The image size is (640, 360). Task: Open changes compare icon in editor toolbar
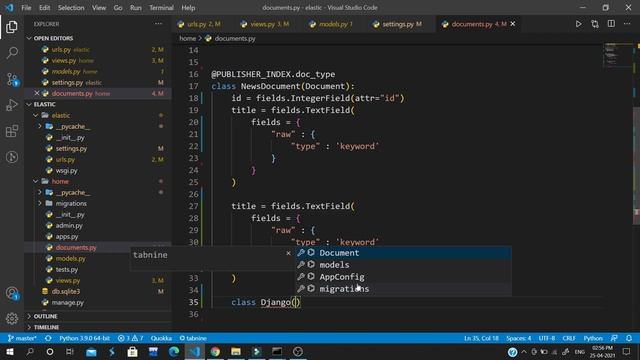(x=595, y=24)
